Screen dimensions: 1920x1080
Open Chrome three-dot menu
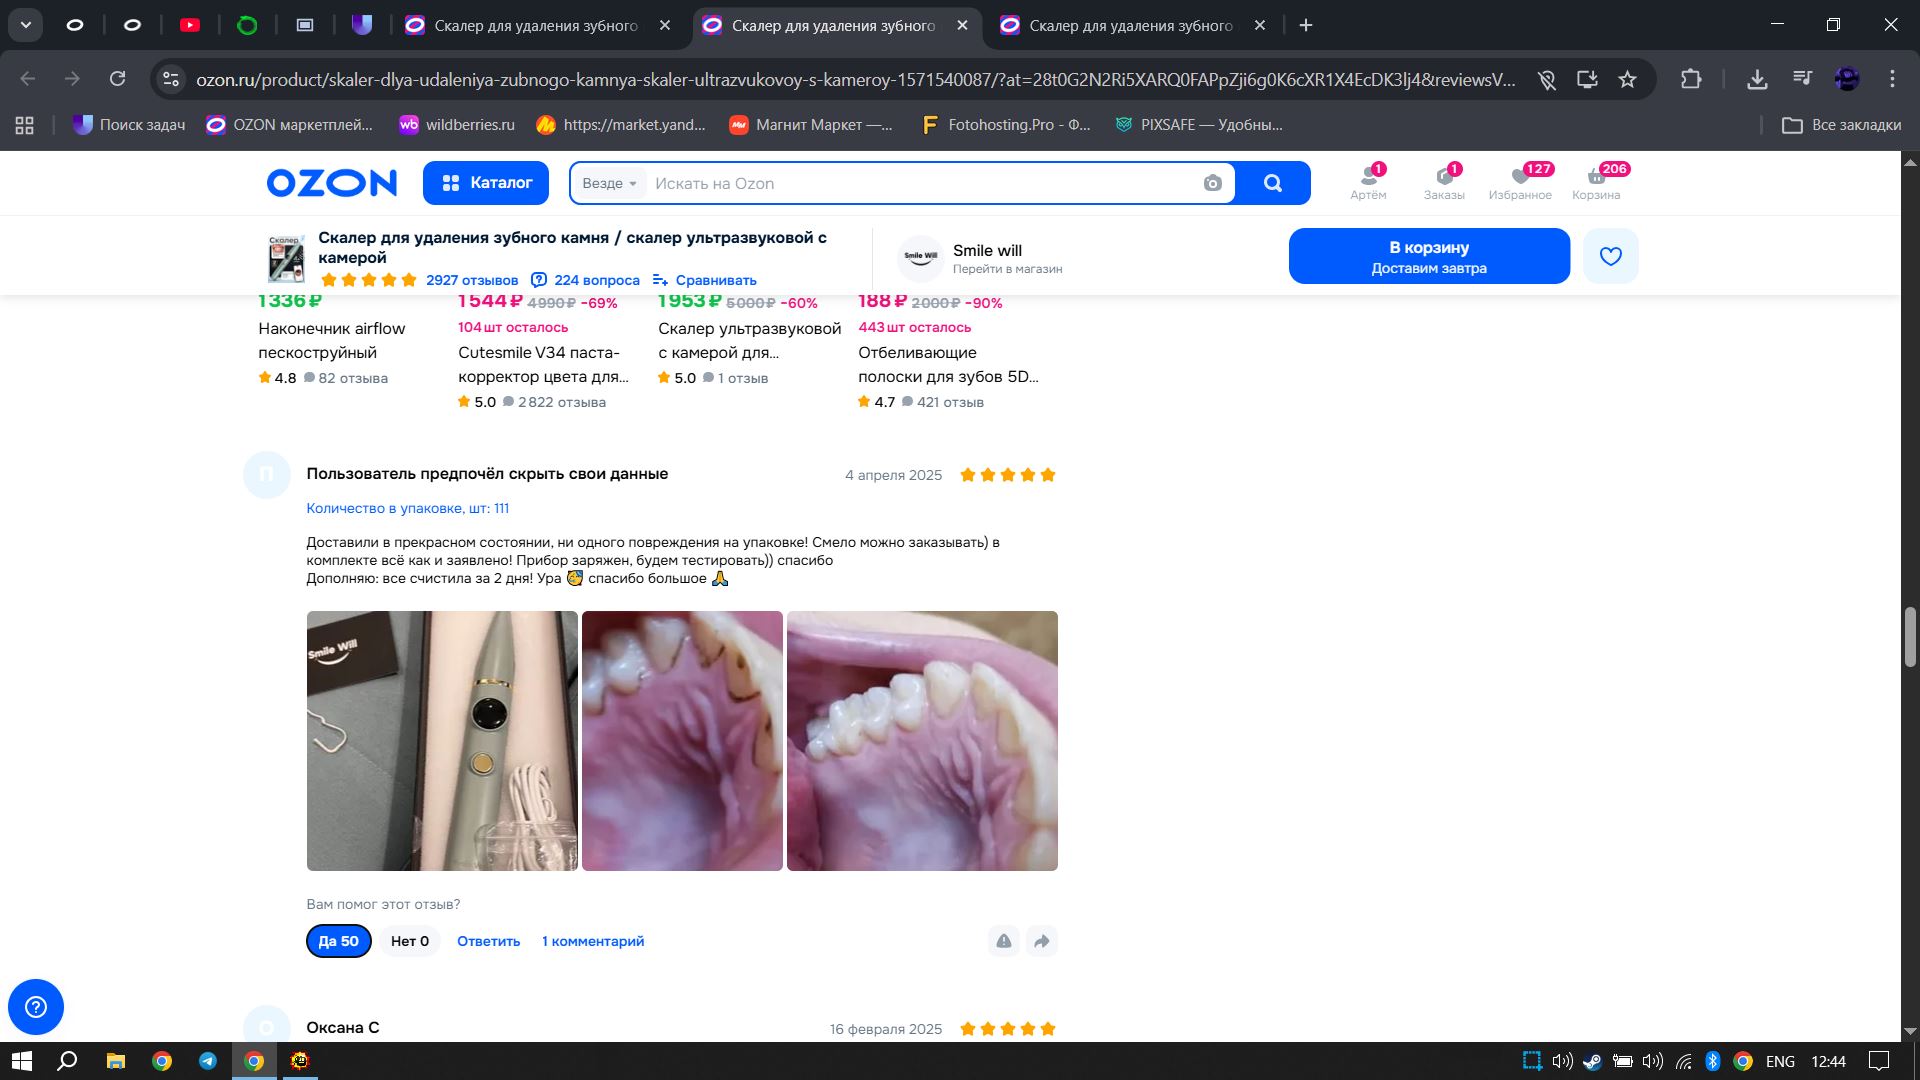(1892, 79)
